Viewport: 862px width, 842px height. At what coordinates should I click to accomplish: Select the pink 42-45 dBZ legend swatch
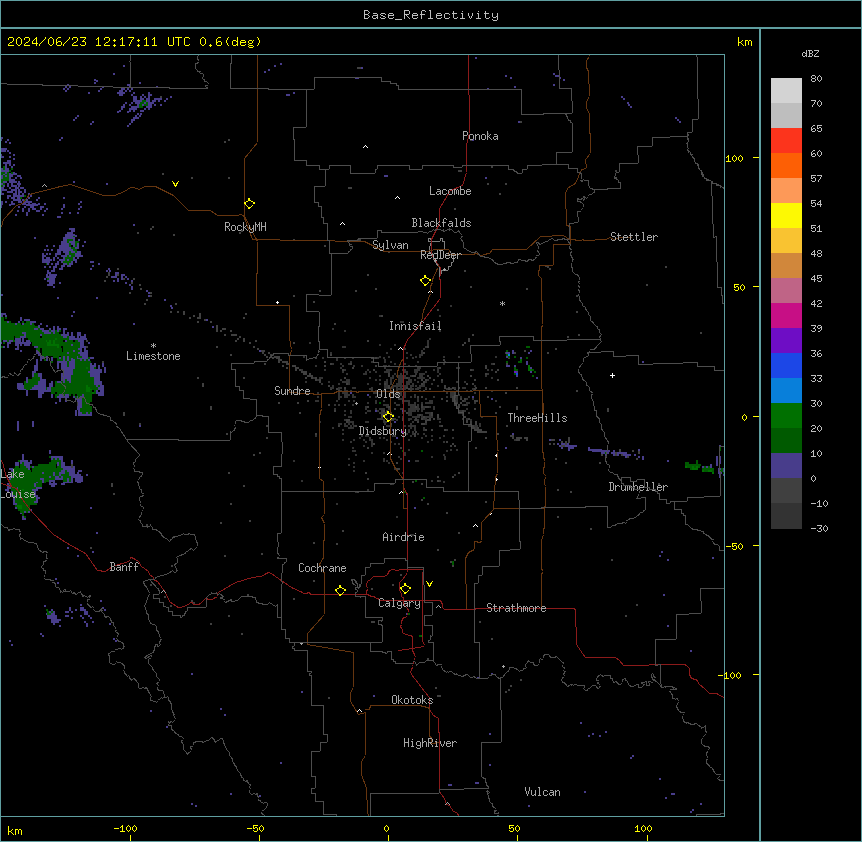pos(786,291)
